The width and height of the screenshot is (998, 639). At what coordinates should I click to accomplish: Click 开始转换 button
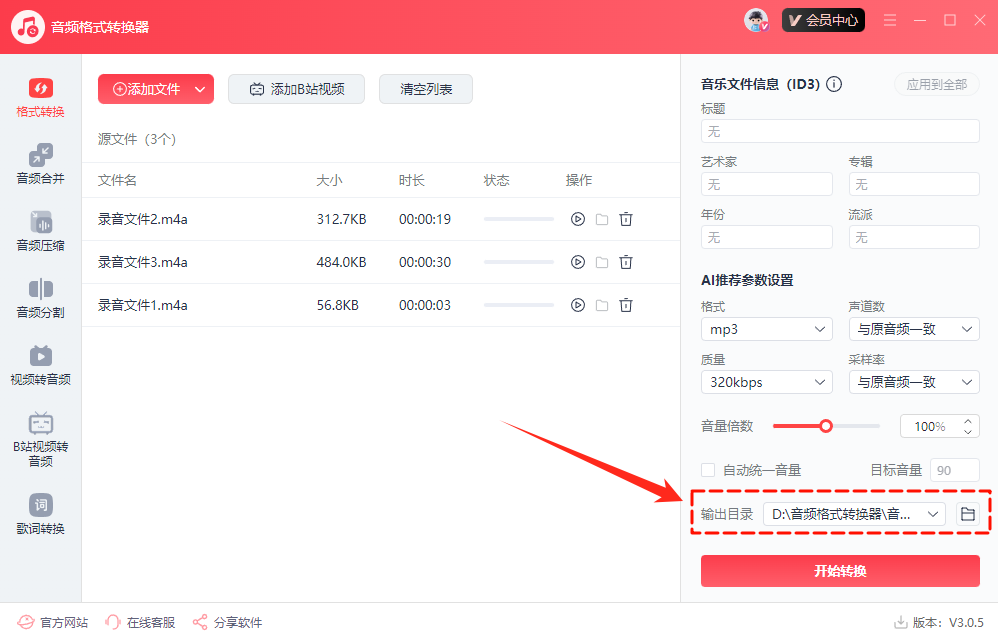(x=840, y=571)
